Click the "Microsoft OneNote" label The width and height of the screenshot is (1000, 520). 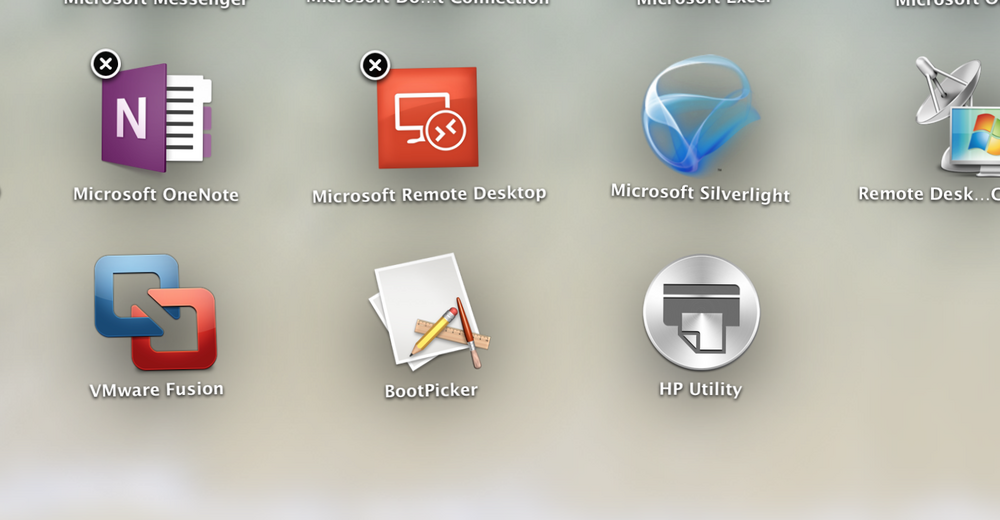point(156,194)
